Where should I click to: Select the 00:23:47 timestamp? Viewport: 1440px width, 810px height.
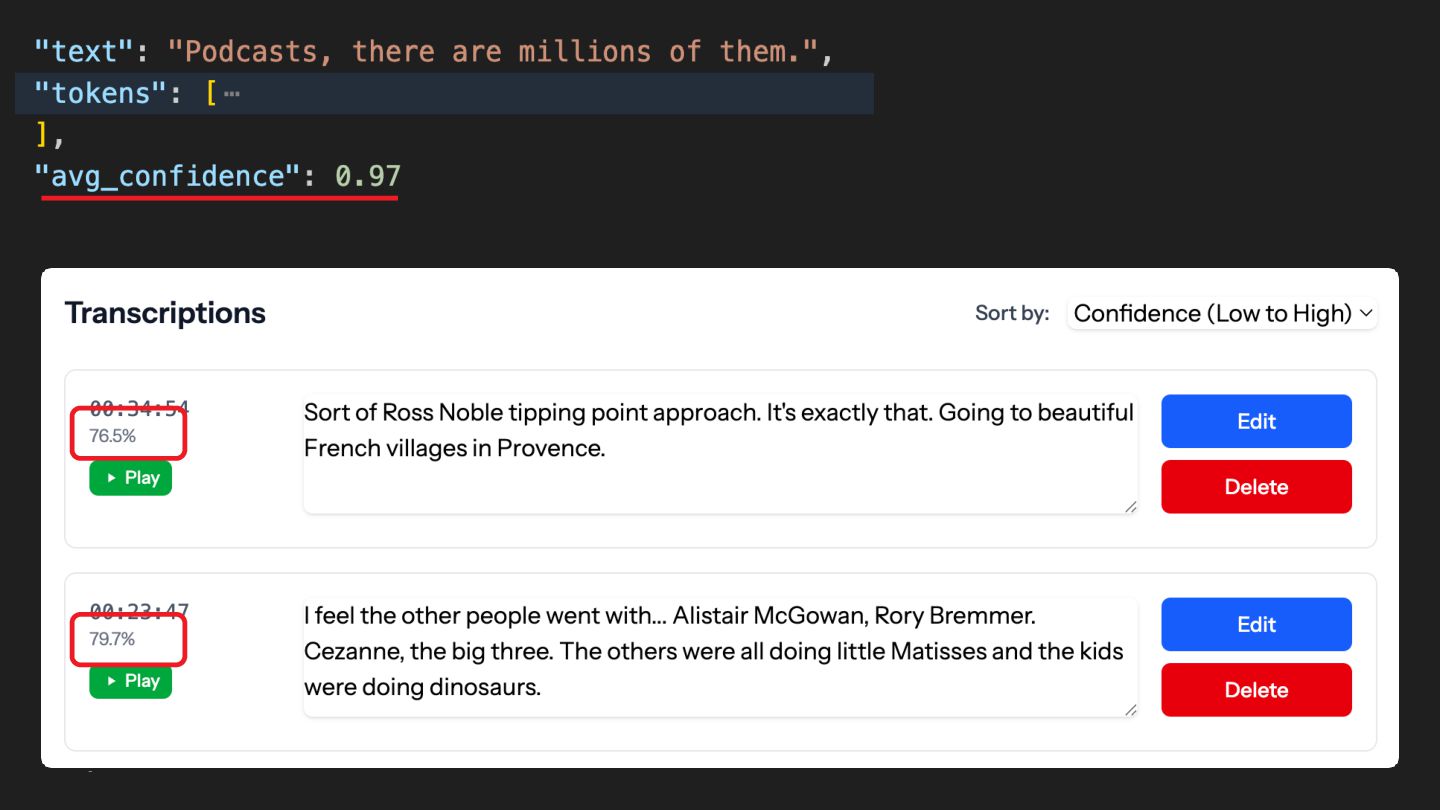[139, 611]
